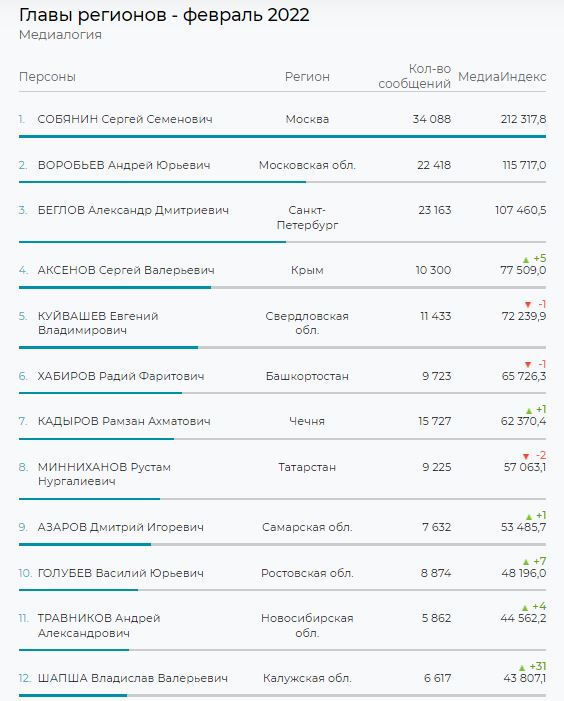Click the МедиаИндекс column header
The image size is (564, 701).
tap(502, 77)
